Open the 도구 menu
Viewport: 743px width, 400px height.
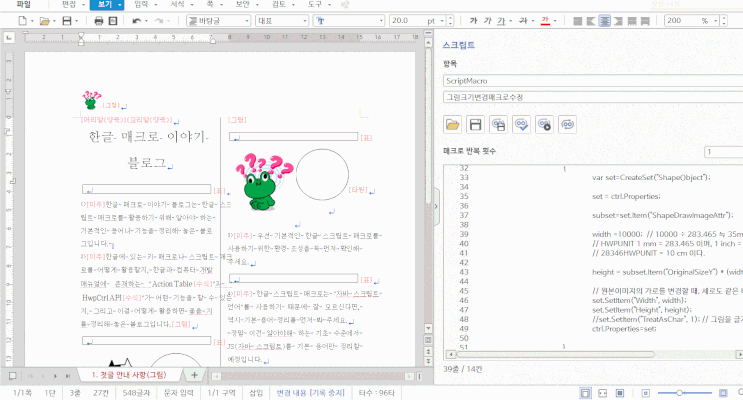(315, 5)
